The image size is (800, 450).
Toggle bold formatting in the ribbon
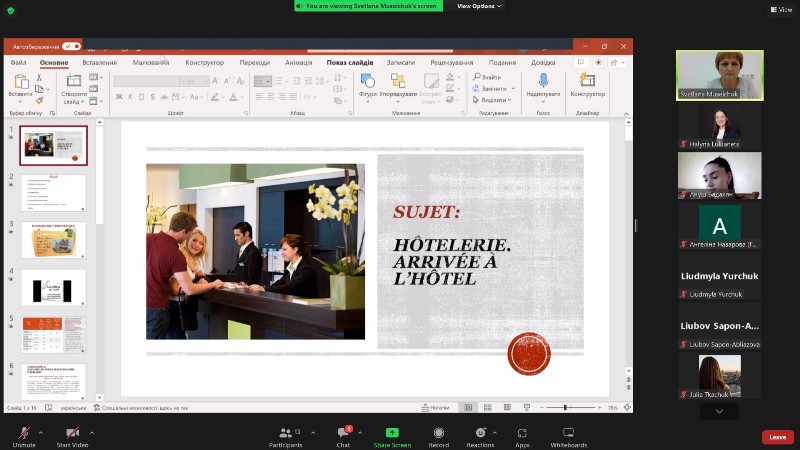tap(118, 97)
